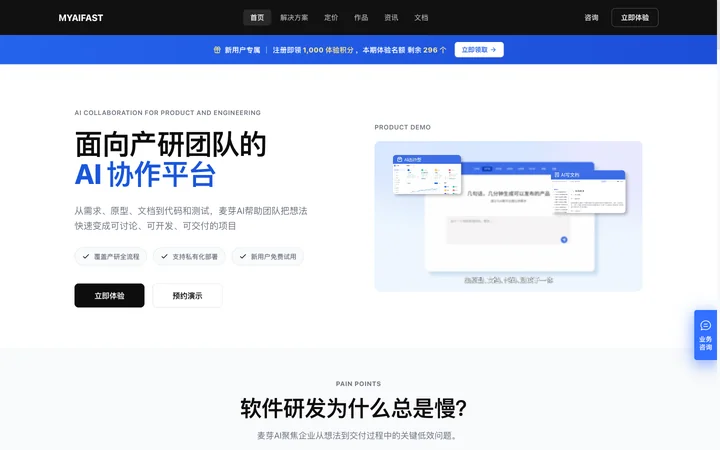This screenshot has height=450, width=720.
Task: Click the AI出原型 card in the demo
Action: pyautogui.click(x=427, y=175)
